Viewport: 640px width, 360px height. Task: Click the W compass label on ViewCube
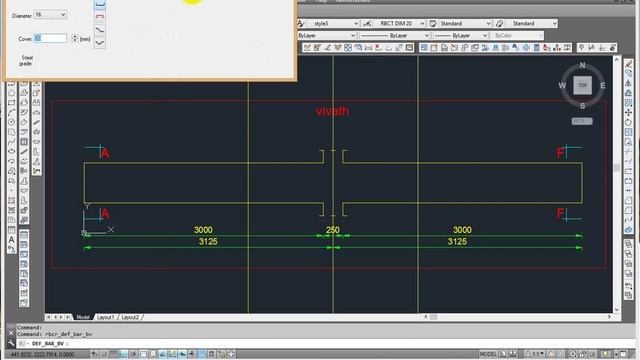coord(562,85)
